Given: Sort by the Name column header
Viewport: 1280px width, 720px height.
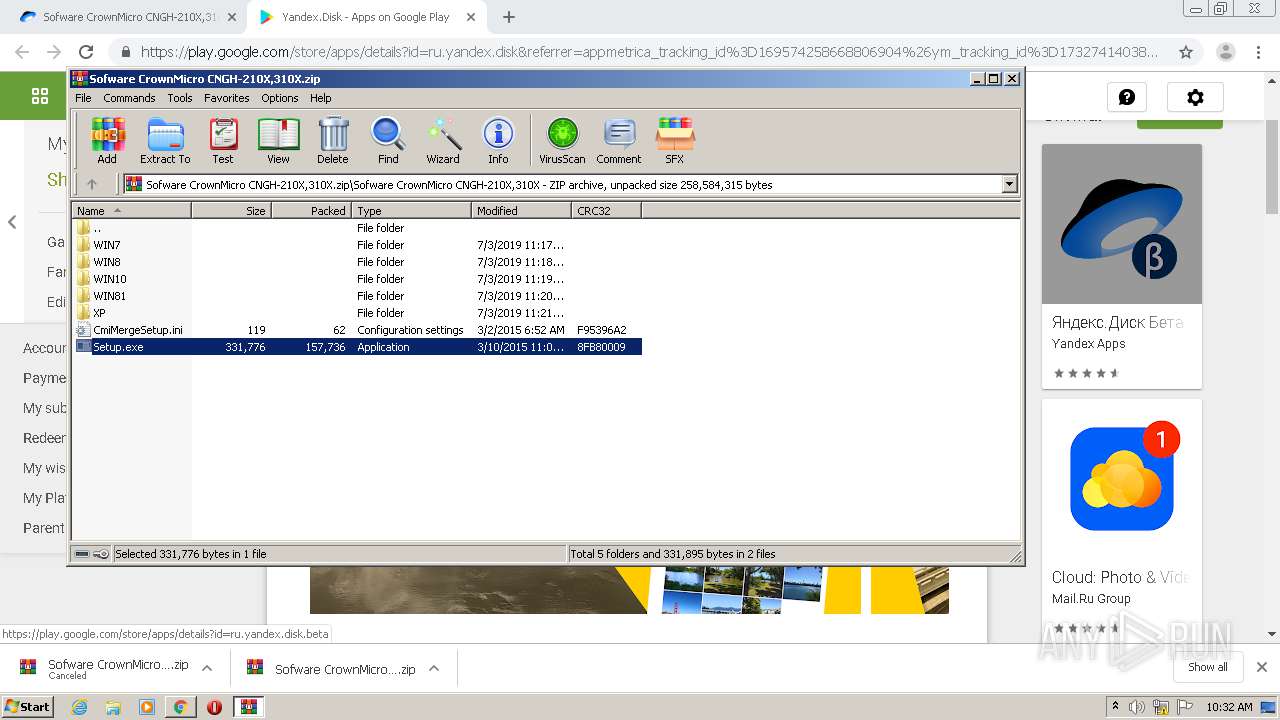Looking at the screenshot, I should click(x=131, y=210).
